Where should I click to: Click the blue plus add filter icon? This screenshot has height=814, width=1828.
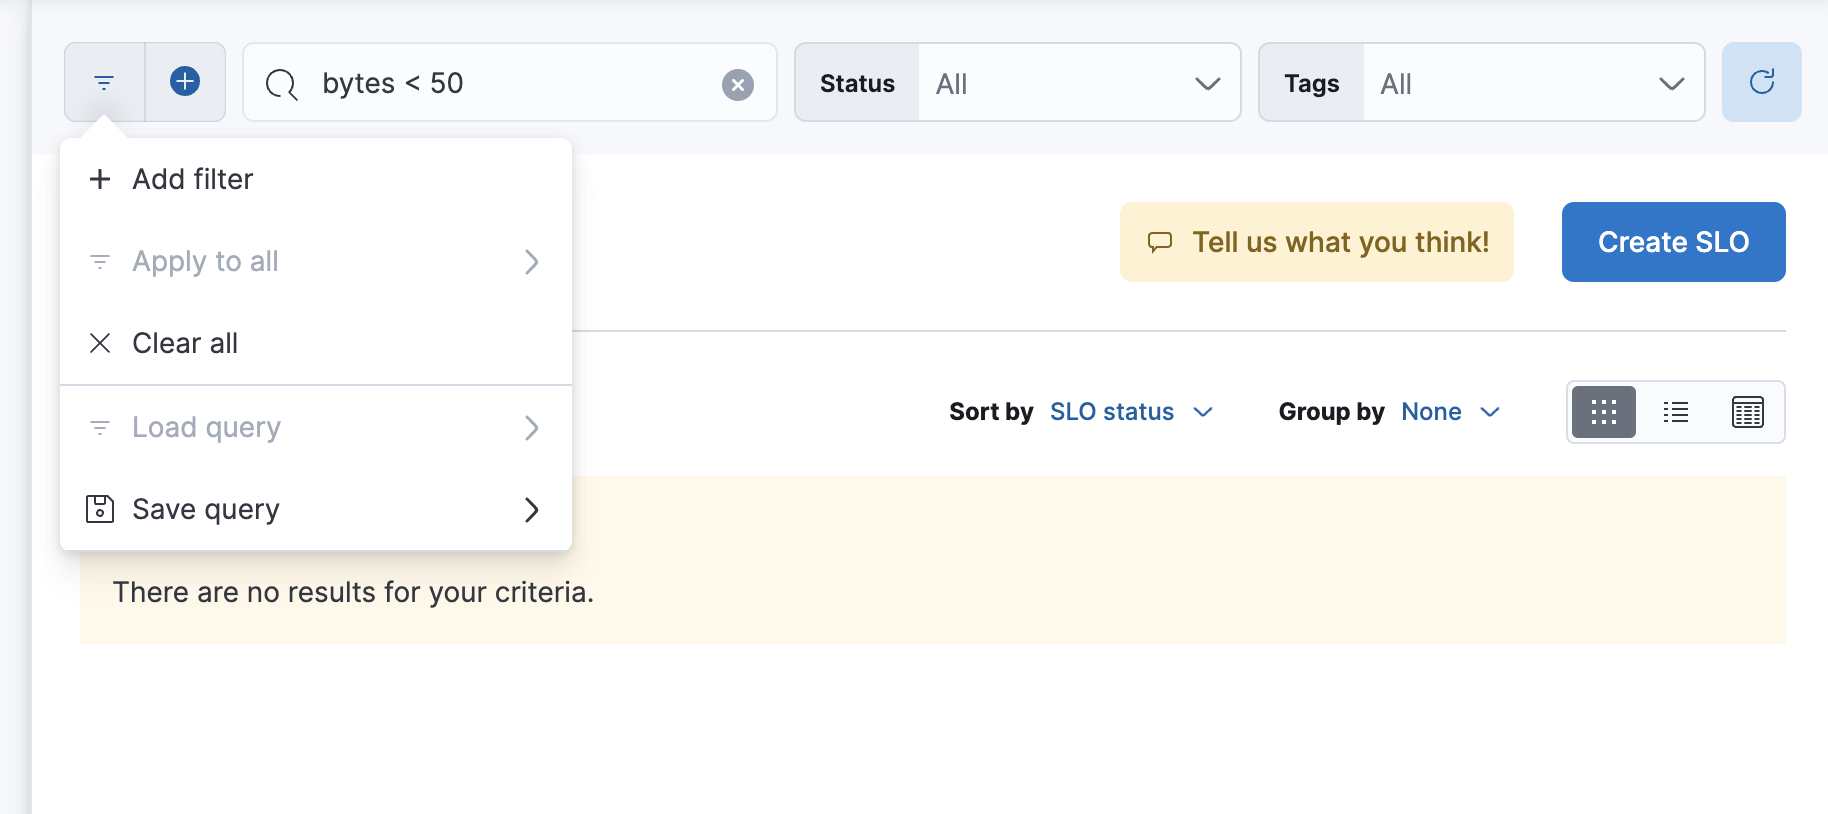pyautogui.click(x=185, y=82)
